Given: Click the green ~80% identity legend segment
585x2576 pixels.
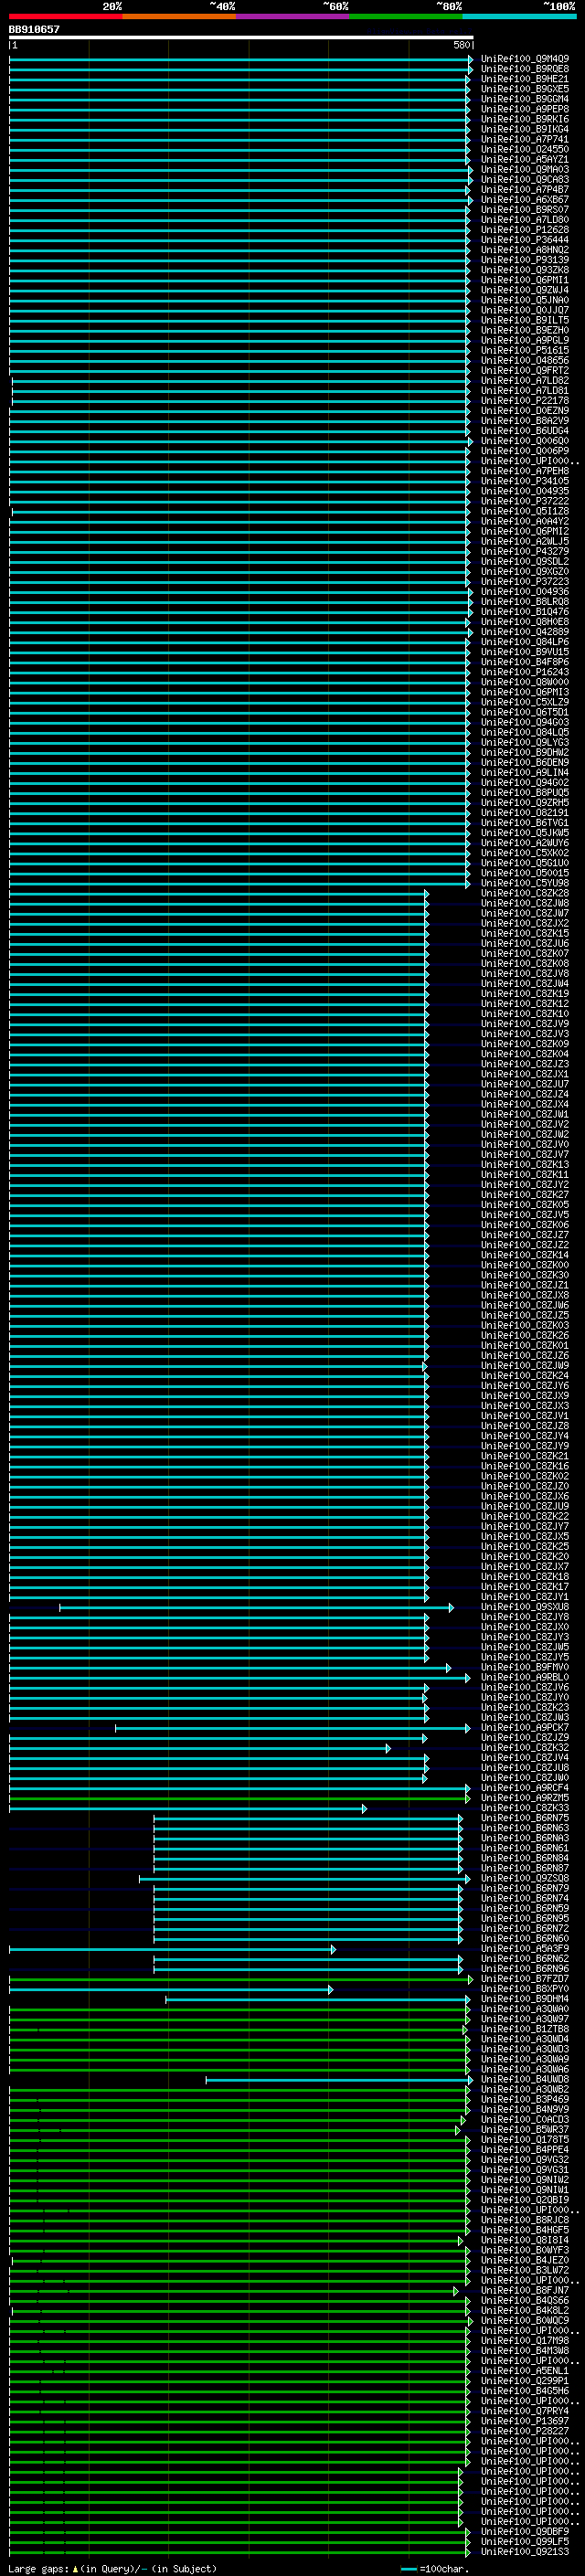Looking at the screenshot, I should 406,16.
